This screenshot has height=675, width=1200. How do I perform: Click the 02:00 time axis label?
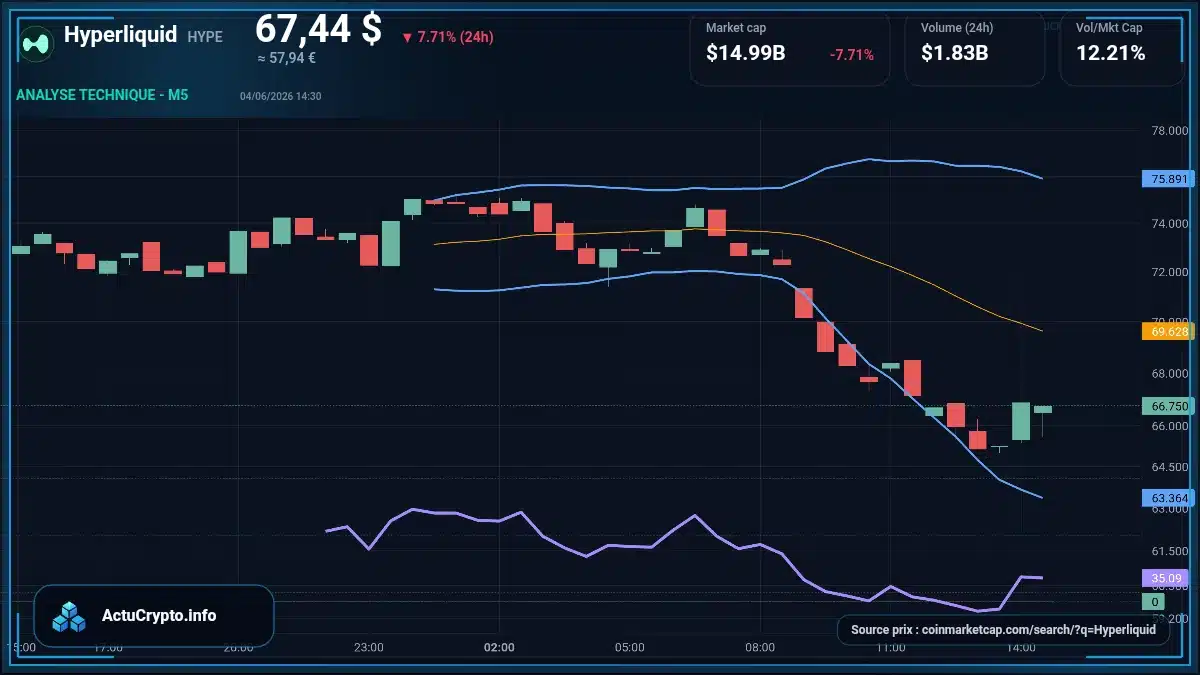(499, 648)
